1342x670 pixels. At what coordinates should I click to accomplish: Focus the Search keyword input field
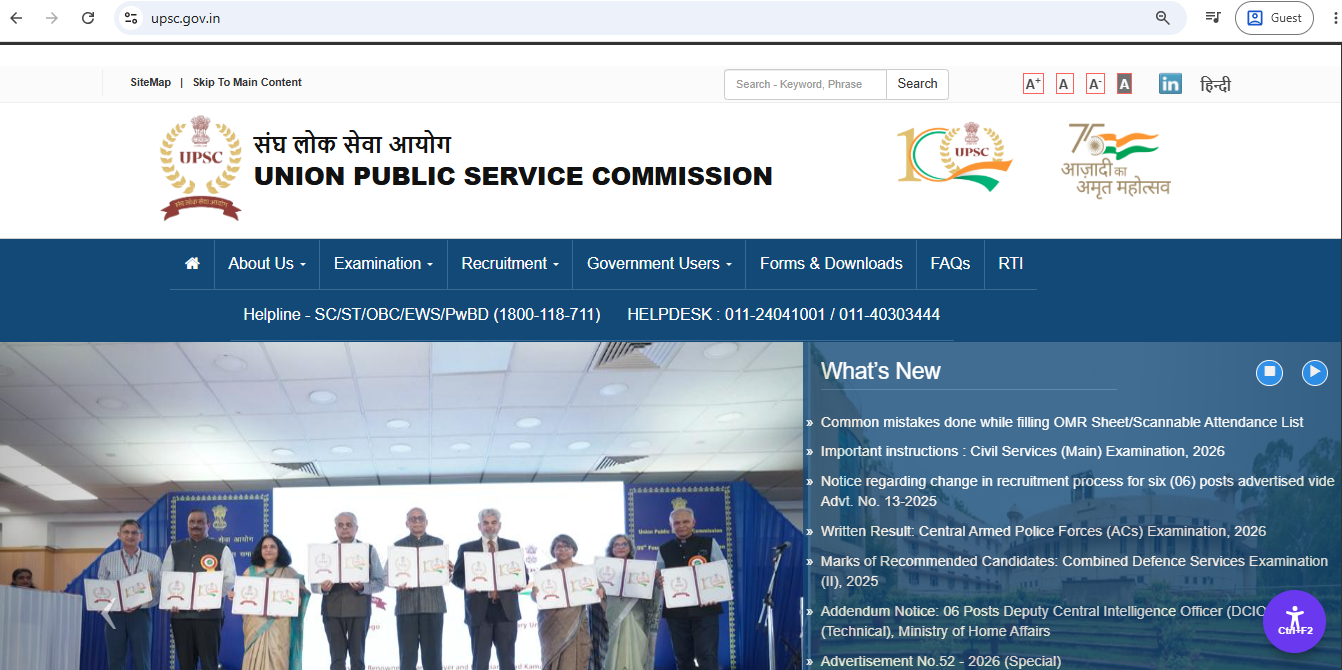[805, 84]
